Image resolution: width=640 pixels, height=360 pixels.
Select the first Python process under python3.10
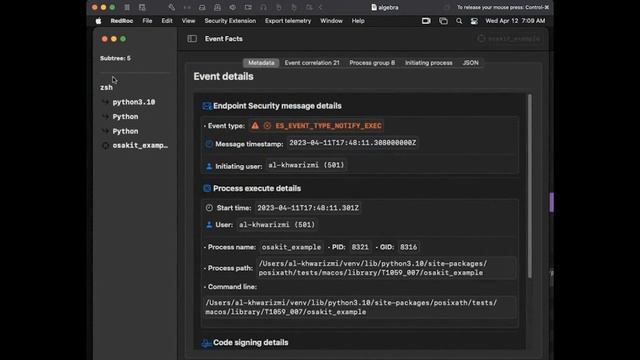coord(125,117)
